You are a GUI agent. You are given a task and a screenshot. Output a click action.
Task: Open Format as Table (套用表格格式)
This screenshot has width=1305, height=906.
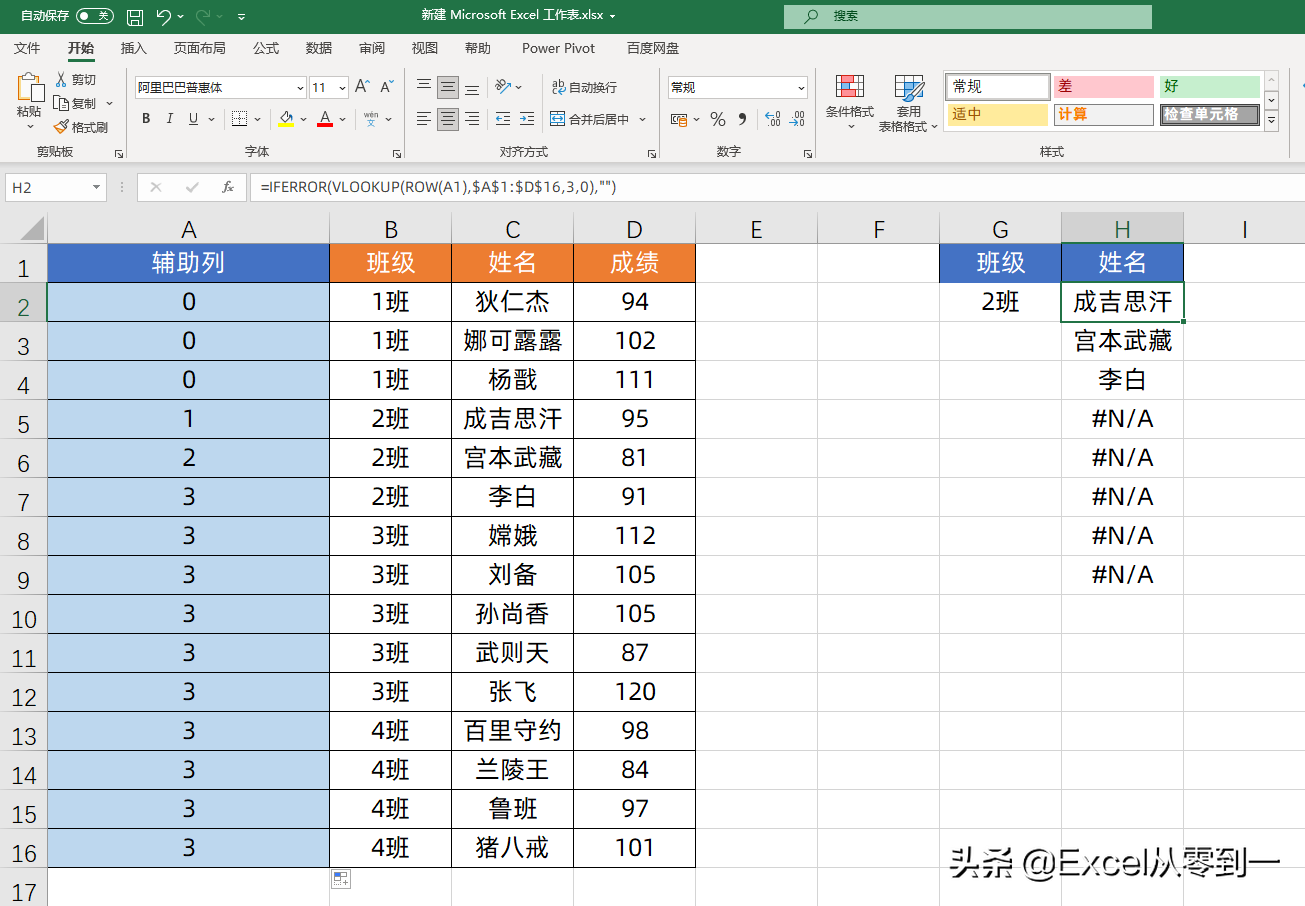pyautogui.click(x=909, y=102)
